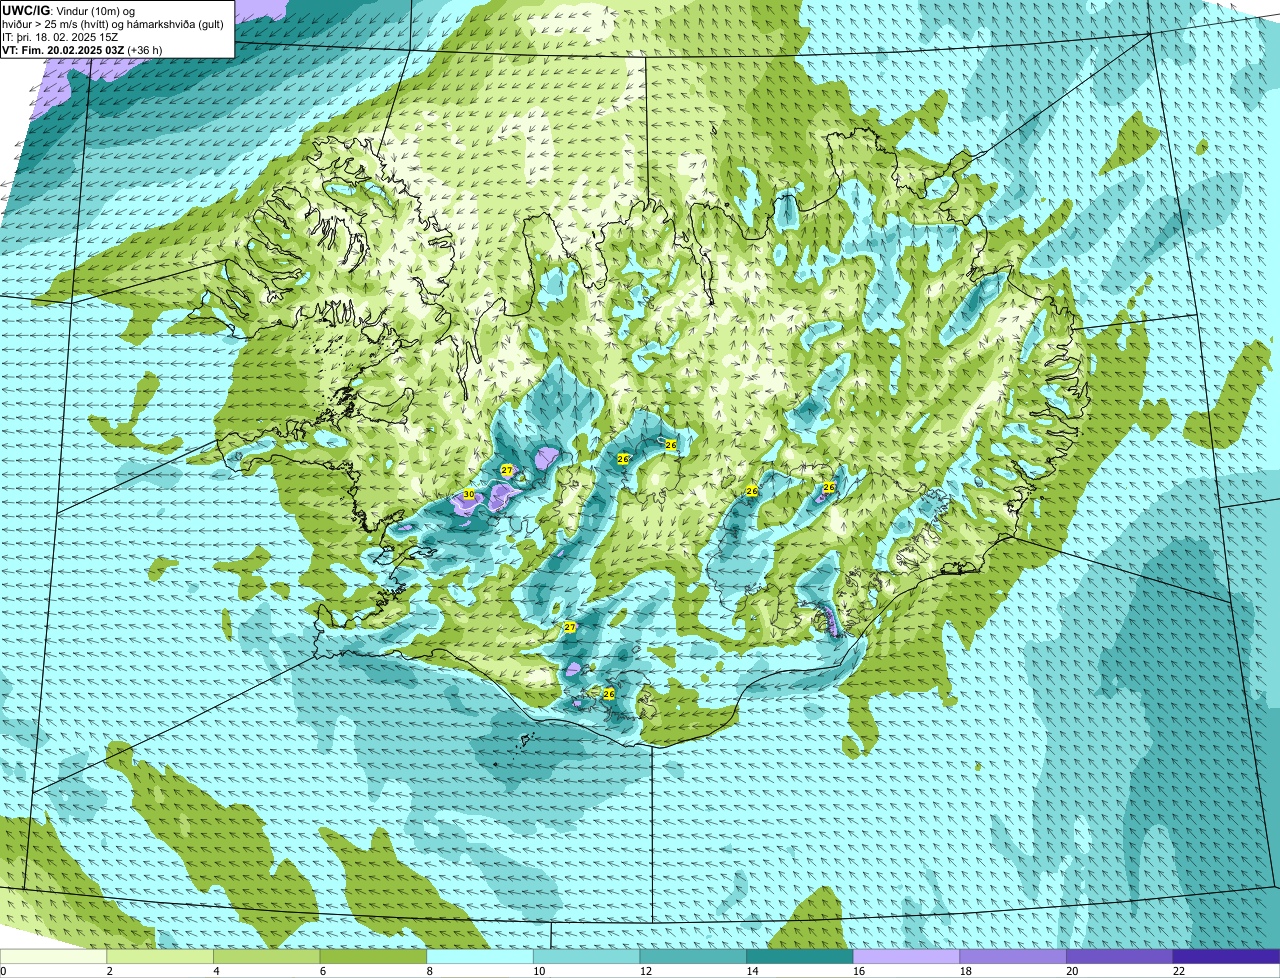
Task: Select the 18–20 m/s purple swatch
Action: pos(1013,956)
